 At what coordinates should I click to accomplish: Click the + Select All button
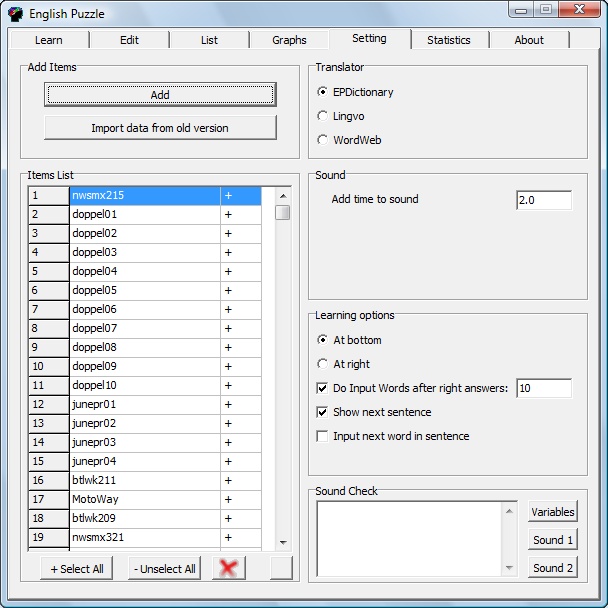[77, 568]
